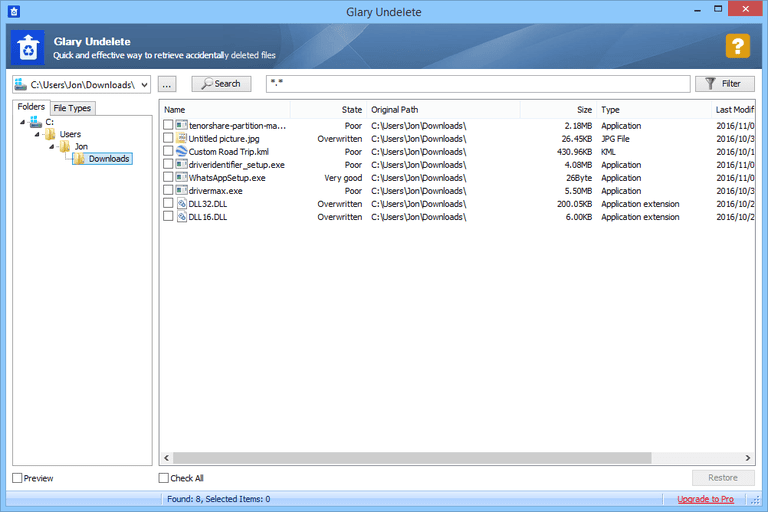Click the app icon in the title bar
This screenshot has height=512, width=768.
[x=14, y=11]
